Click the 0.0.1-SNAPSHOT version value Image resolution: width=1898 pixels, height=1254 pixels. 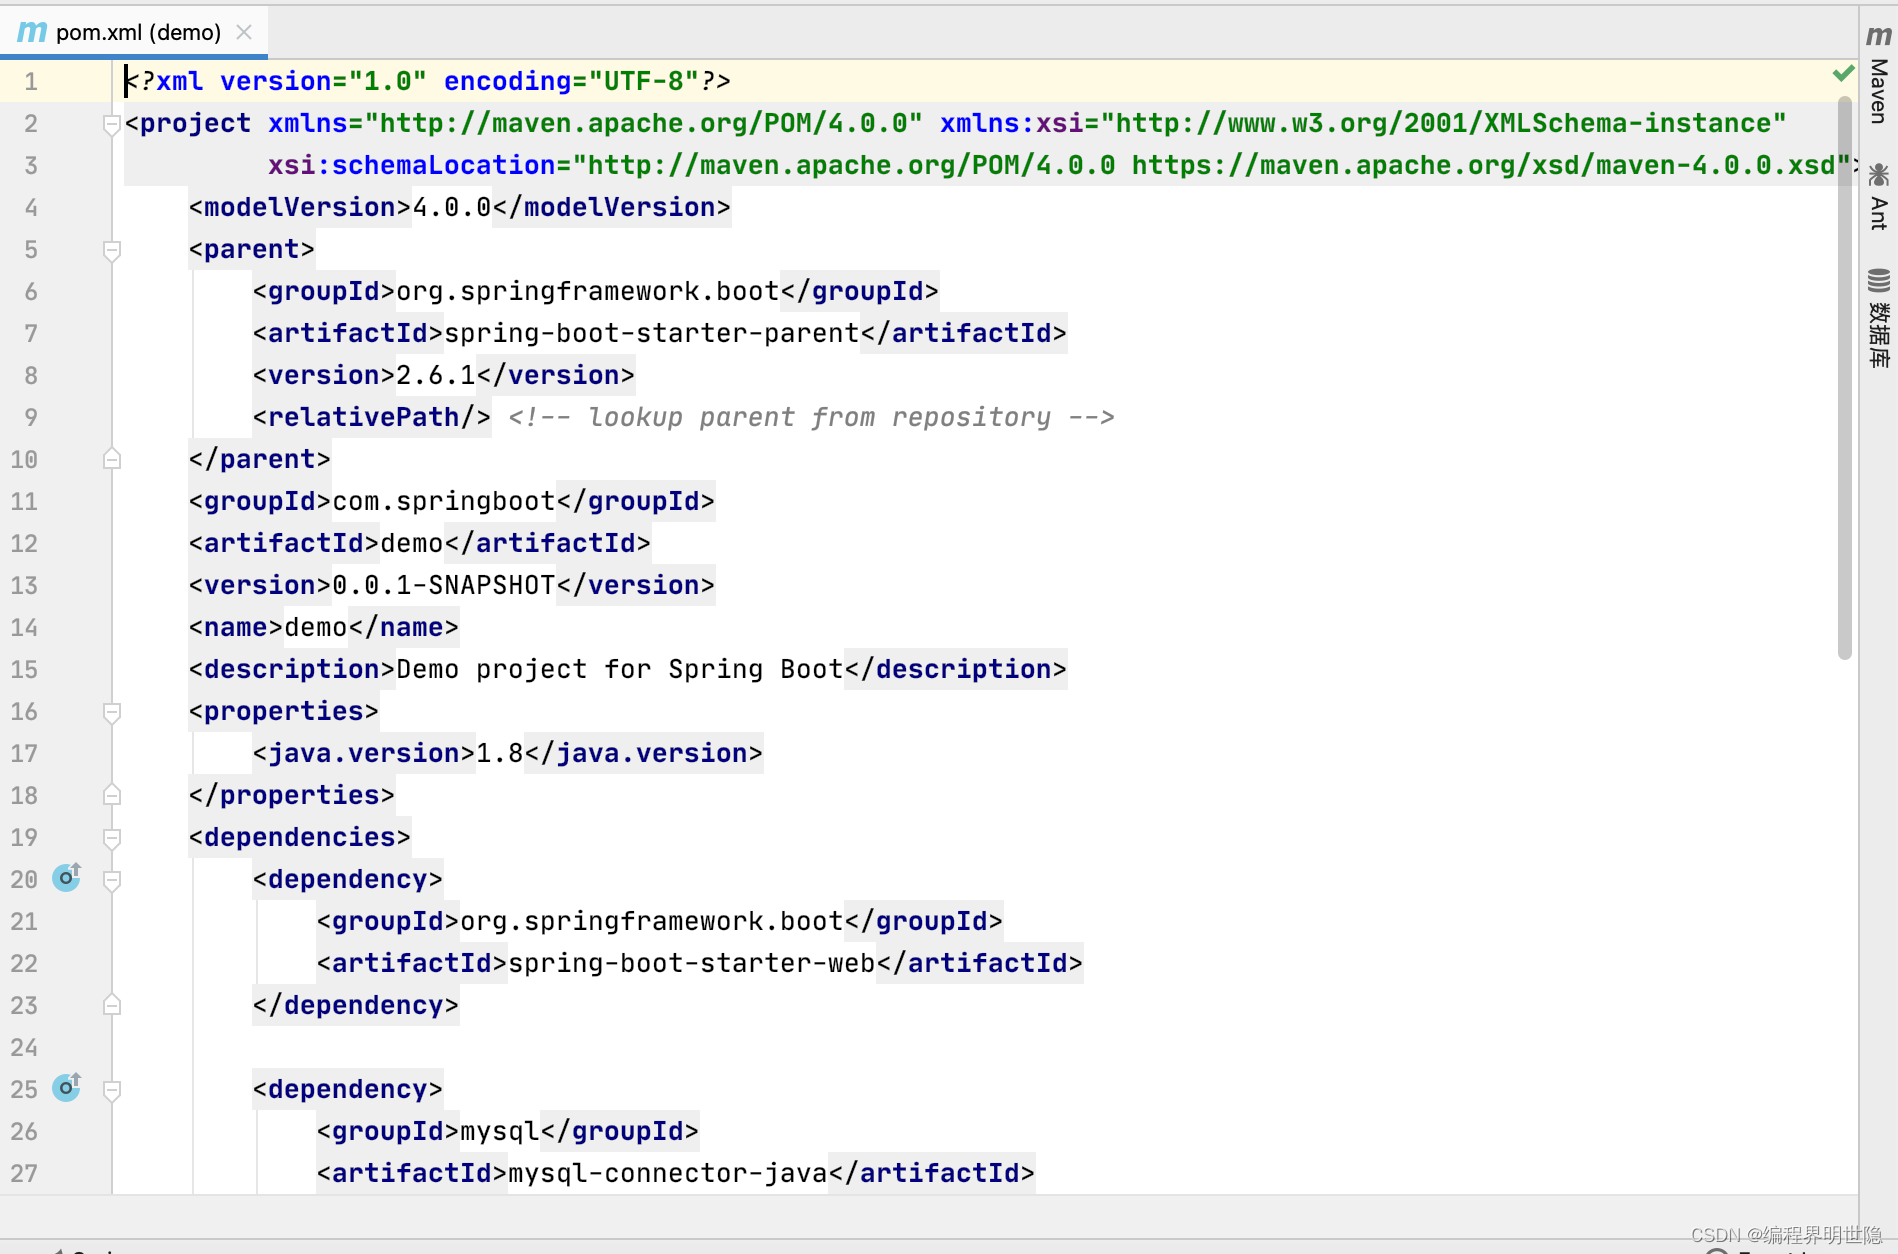[444, 585]
